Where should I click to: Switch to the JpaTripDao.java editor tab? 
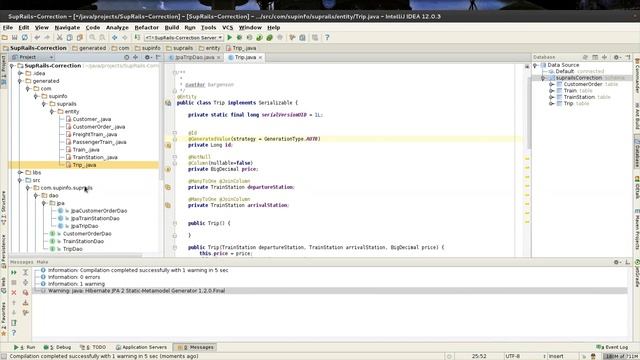point(195,58)
